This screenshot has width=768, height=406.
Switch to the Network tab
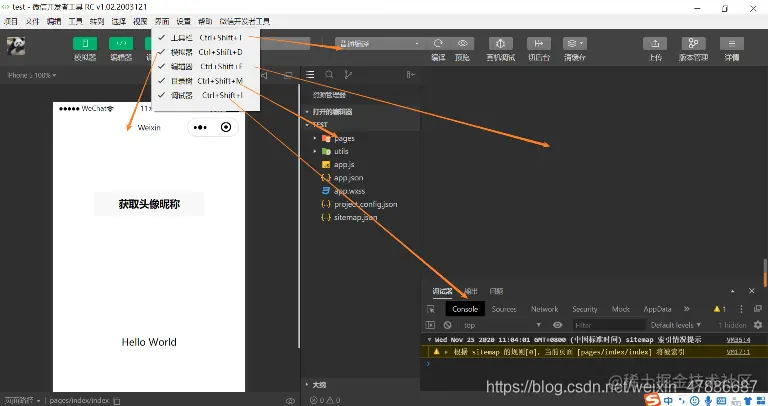[544, 309]
